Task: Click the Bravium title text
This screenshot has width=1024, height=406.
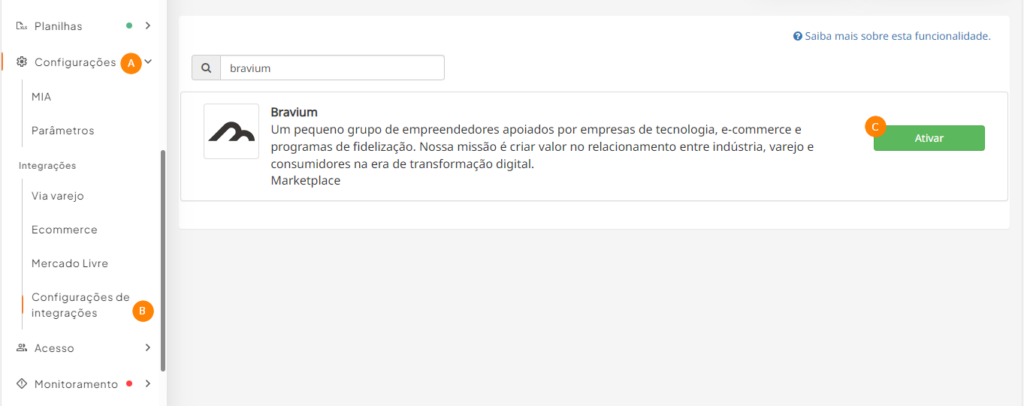Action: coord(294,112)
